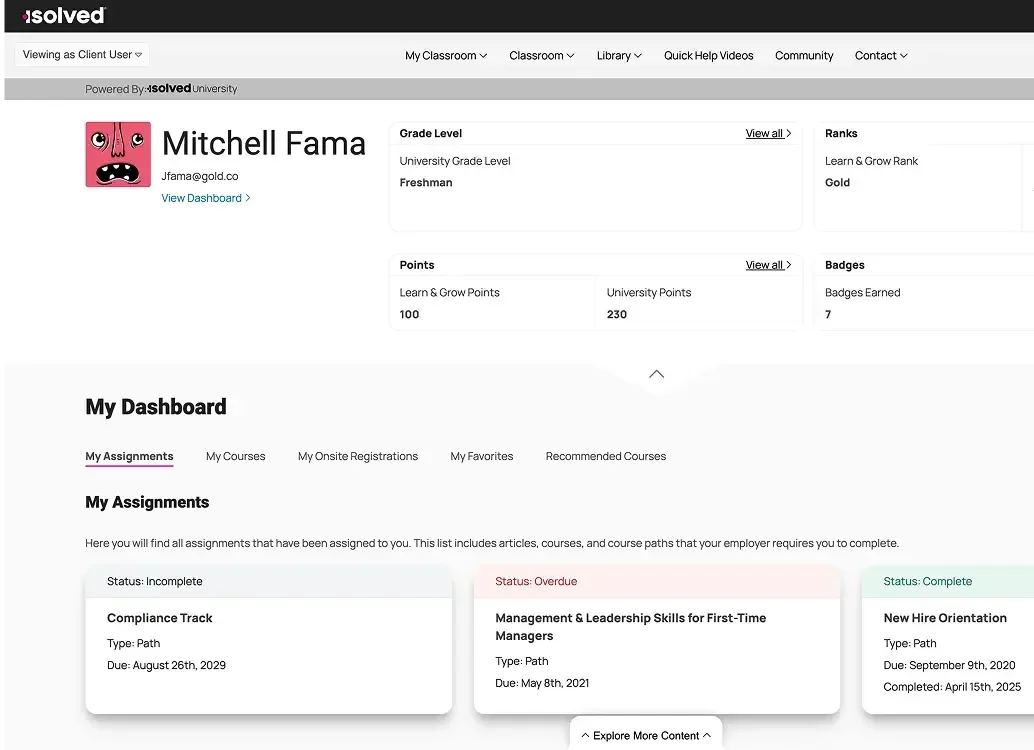Open Mitchell Fama's avatar picture
The height and width of the screenshot is (750, 1034).
click(x=118, y=154)
